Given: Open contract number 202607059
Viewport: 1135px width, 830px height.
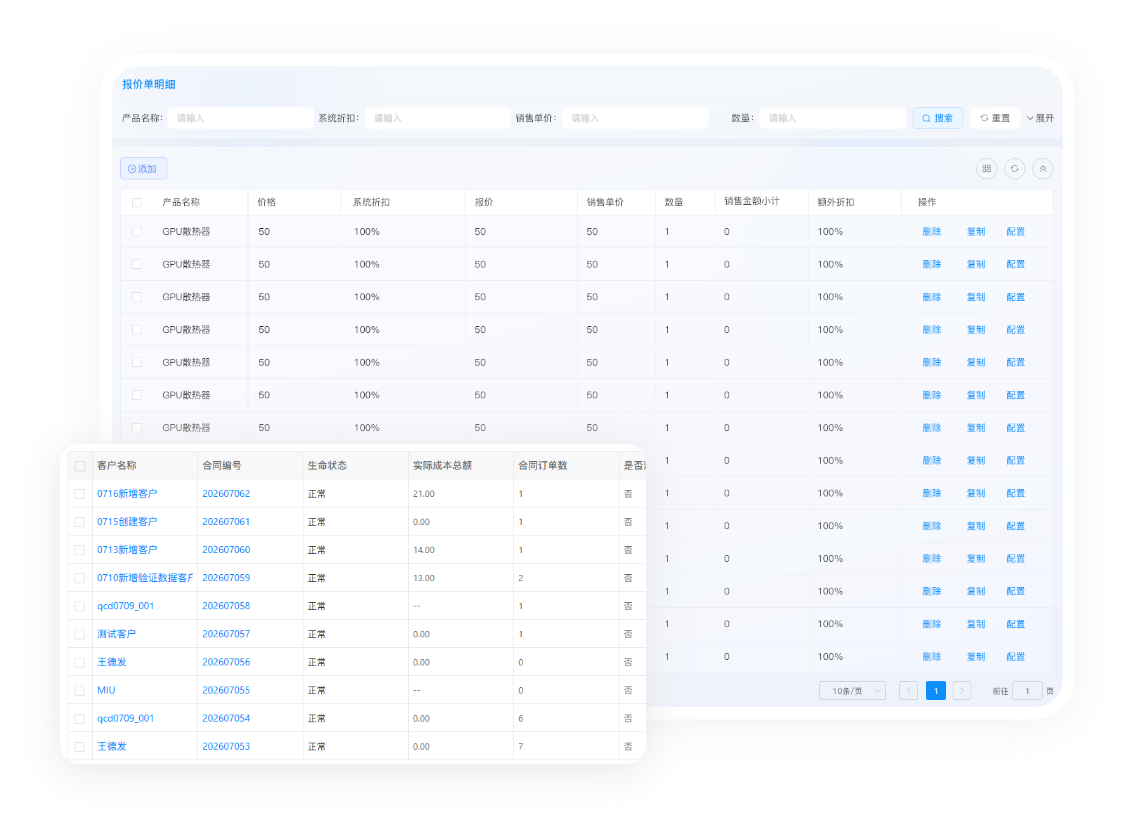Looking at the screenshot, I should (x=226, y=577).
